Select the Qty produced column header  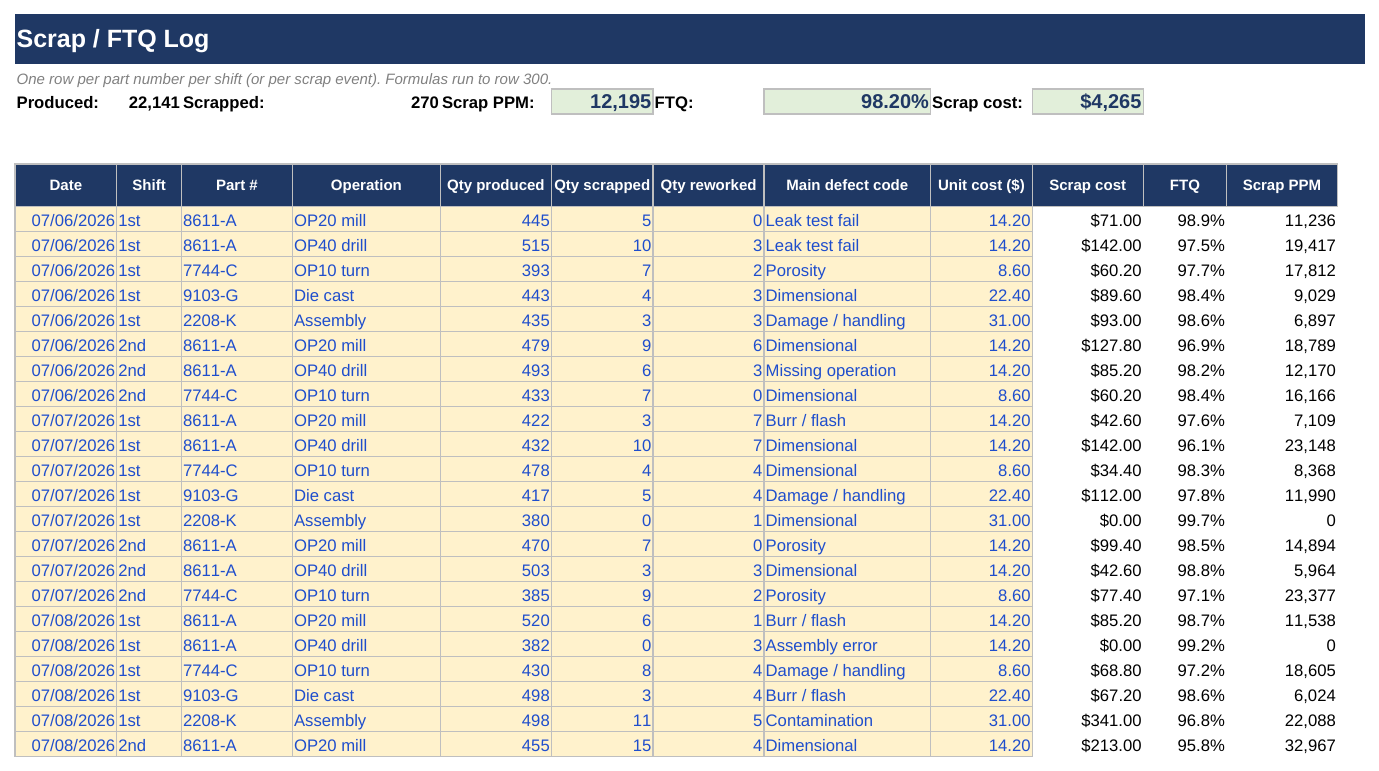[496, 185]
